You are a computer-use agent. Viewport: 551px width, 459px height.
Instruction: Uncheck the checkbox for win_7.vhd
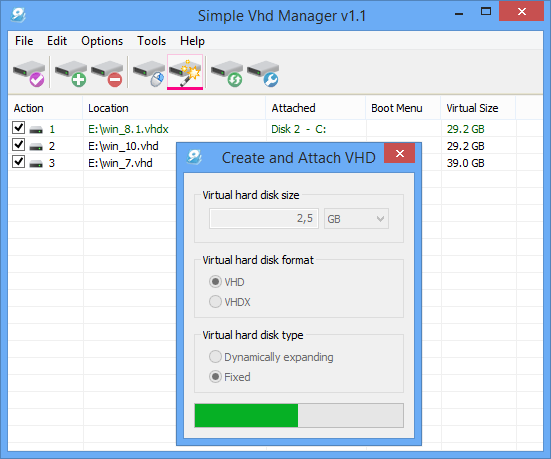point(18,162)
